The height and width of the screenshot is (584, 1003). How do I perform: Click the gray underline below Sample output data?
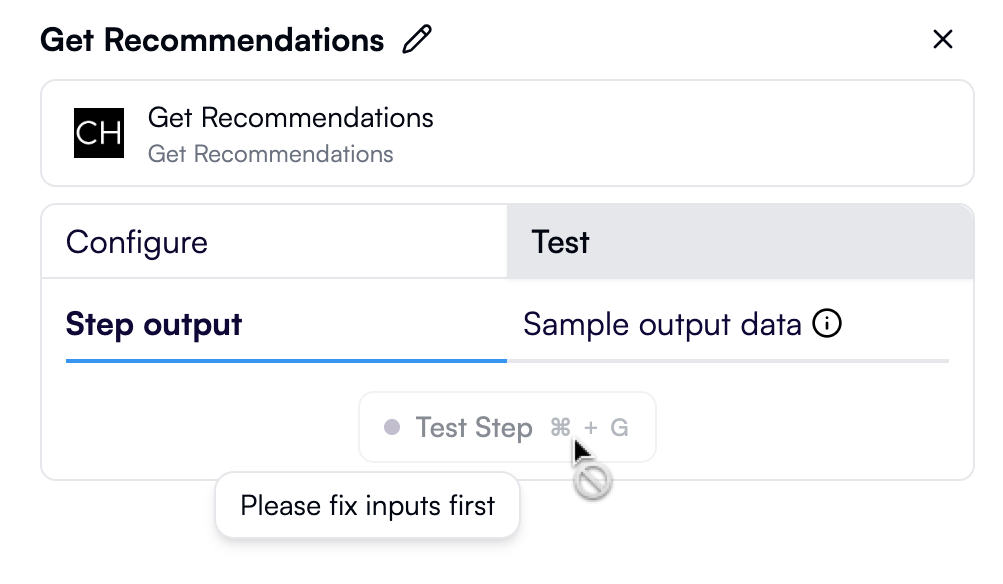point(728,360)
